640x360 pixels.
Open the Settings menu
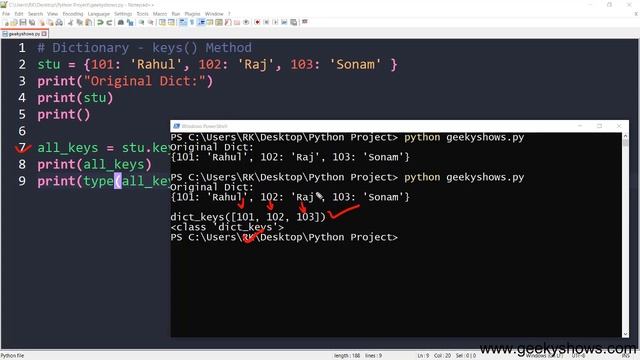[123, 14]
